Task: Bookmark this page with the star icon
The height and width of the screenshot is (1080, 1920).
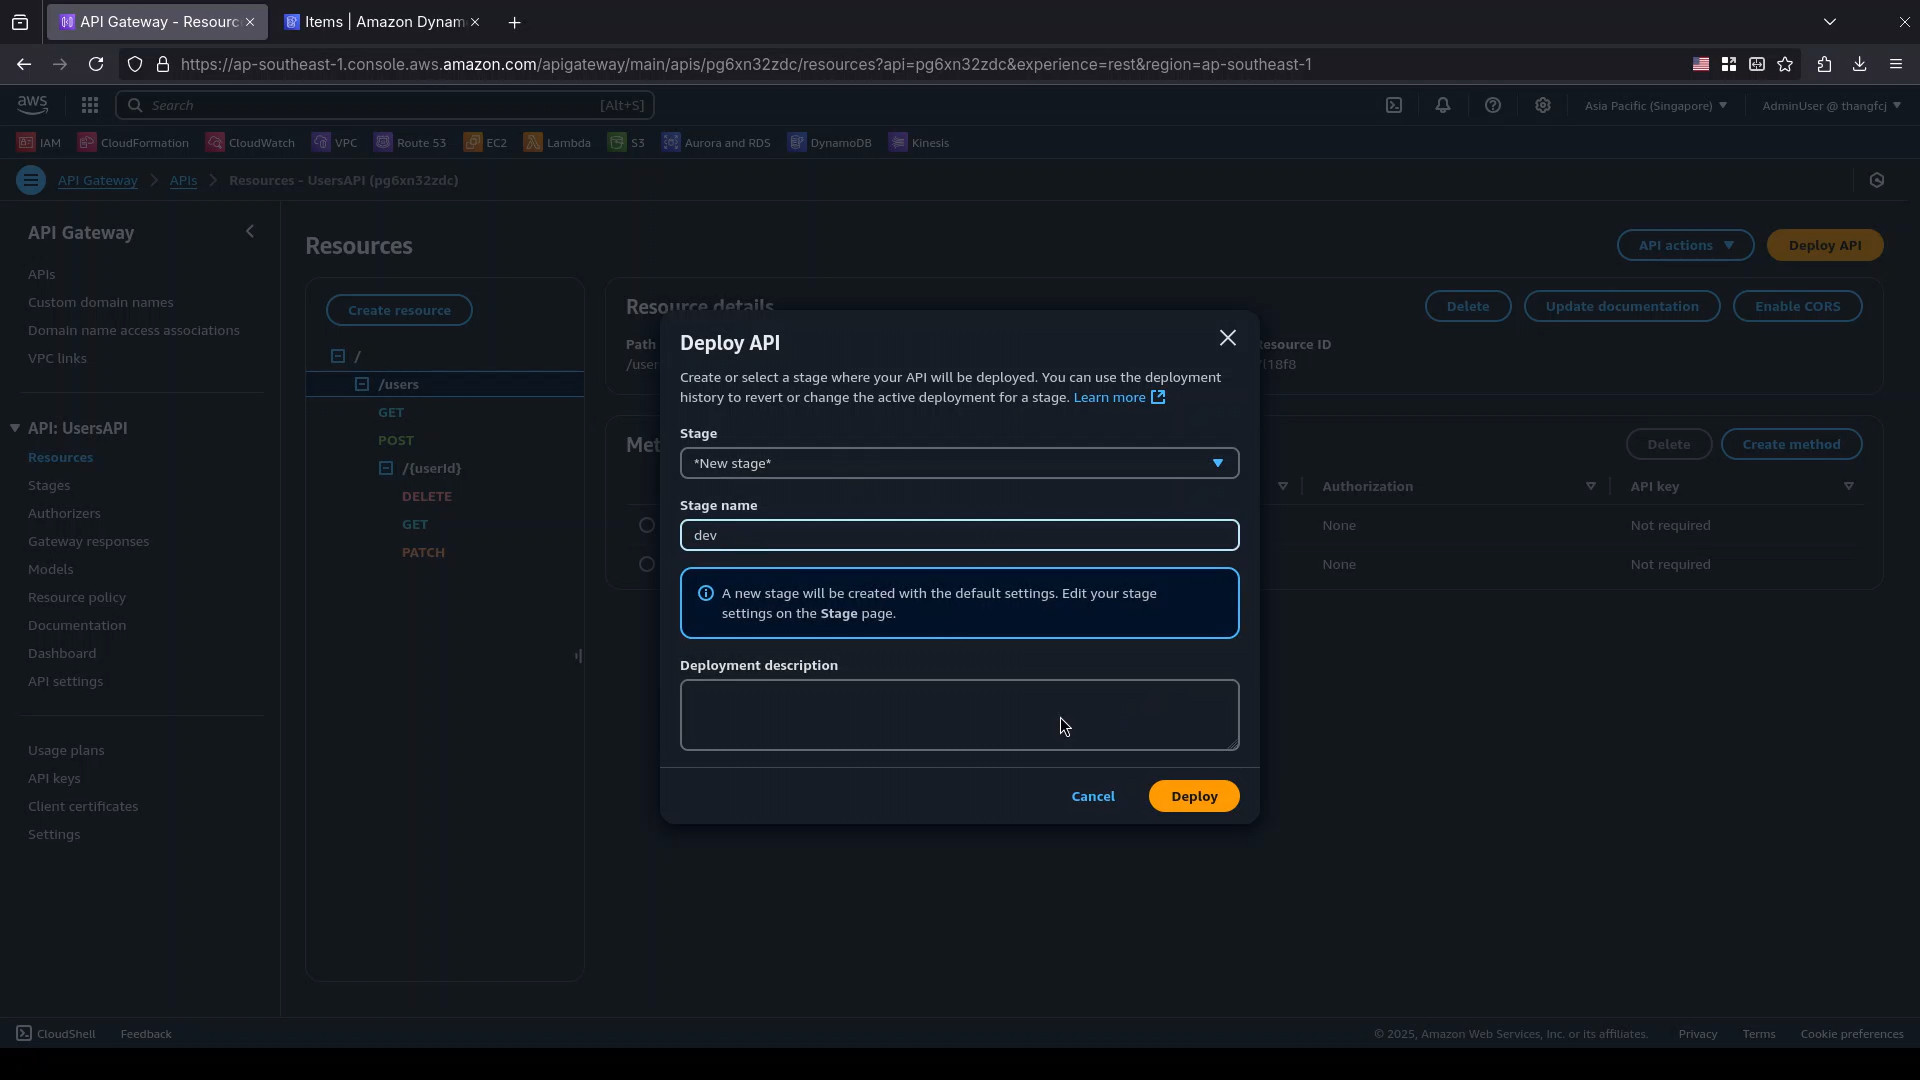Action: pyautogui.click(x=1785, y=64)
